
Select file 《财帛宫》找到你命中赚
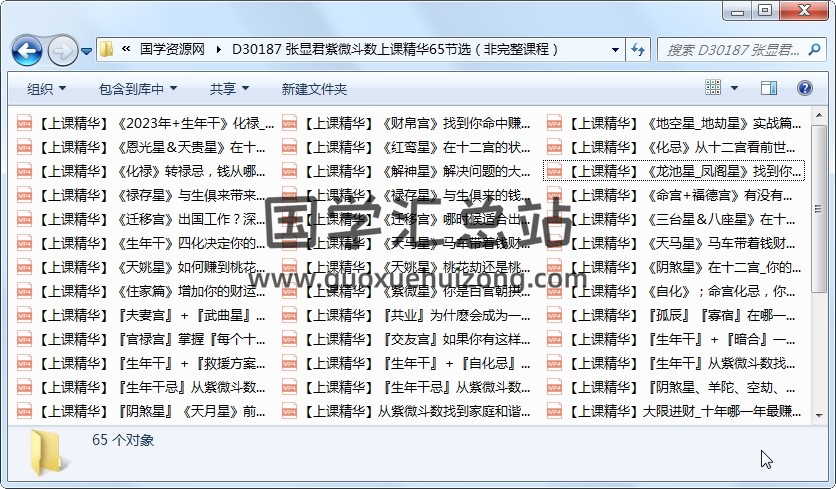click(x=406, y=123)
